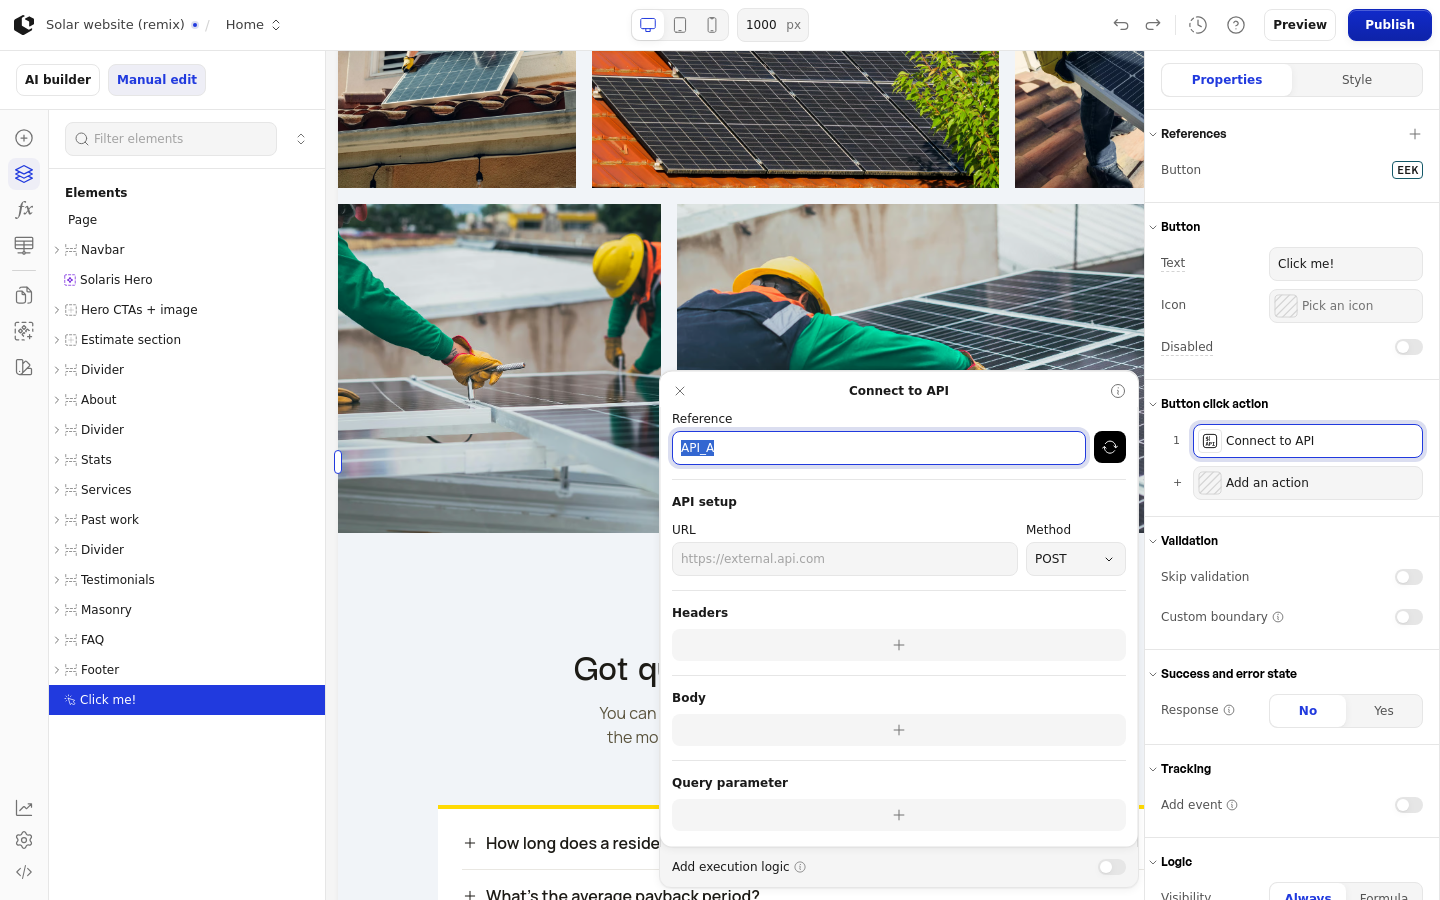Open the formulas fx icon in sidebar
1440x900 pixels.
coord(24,210)
